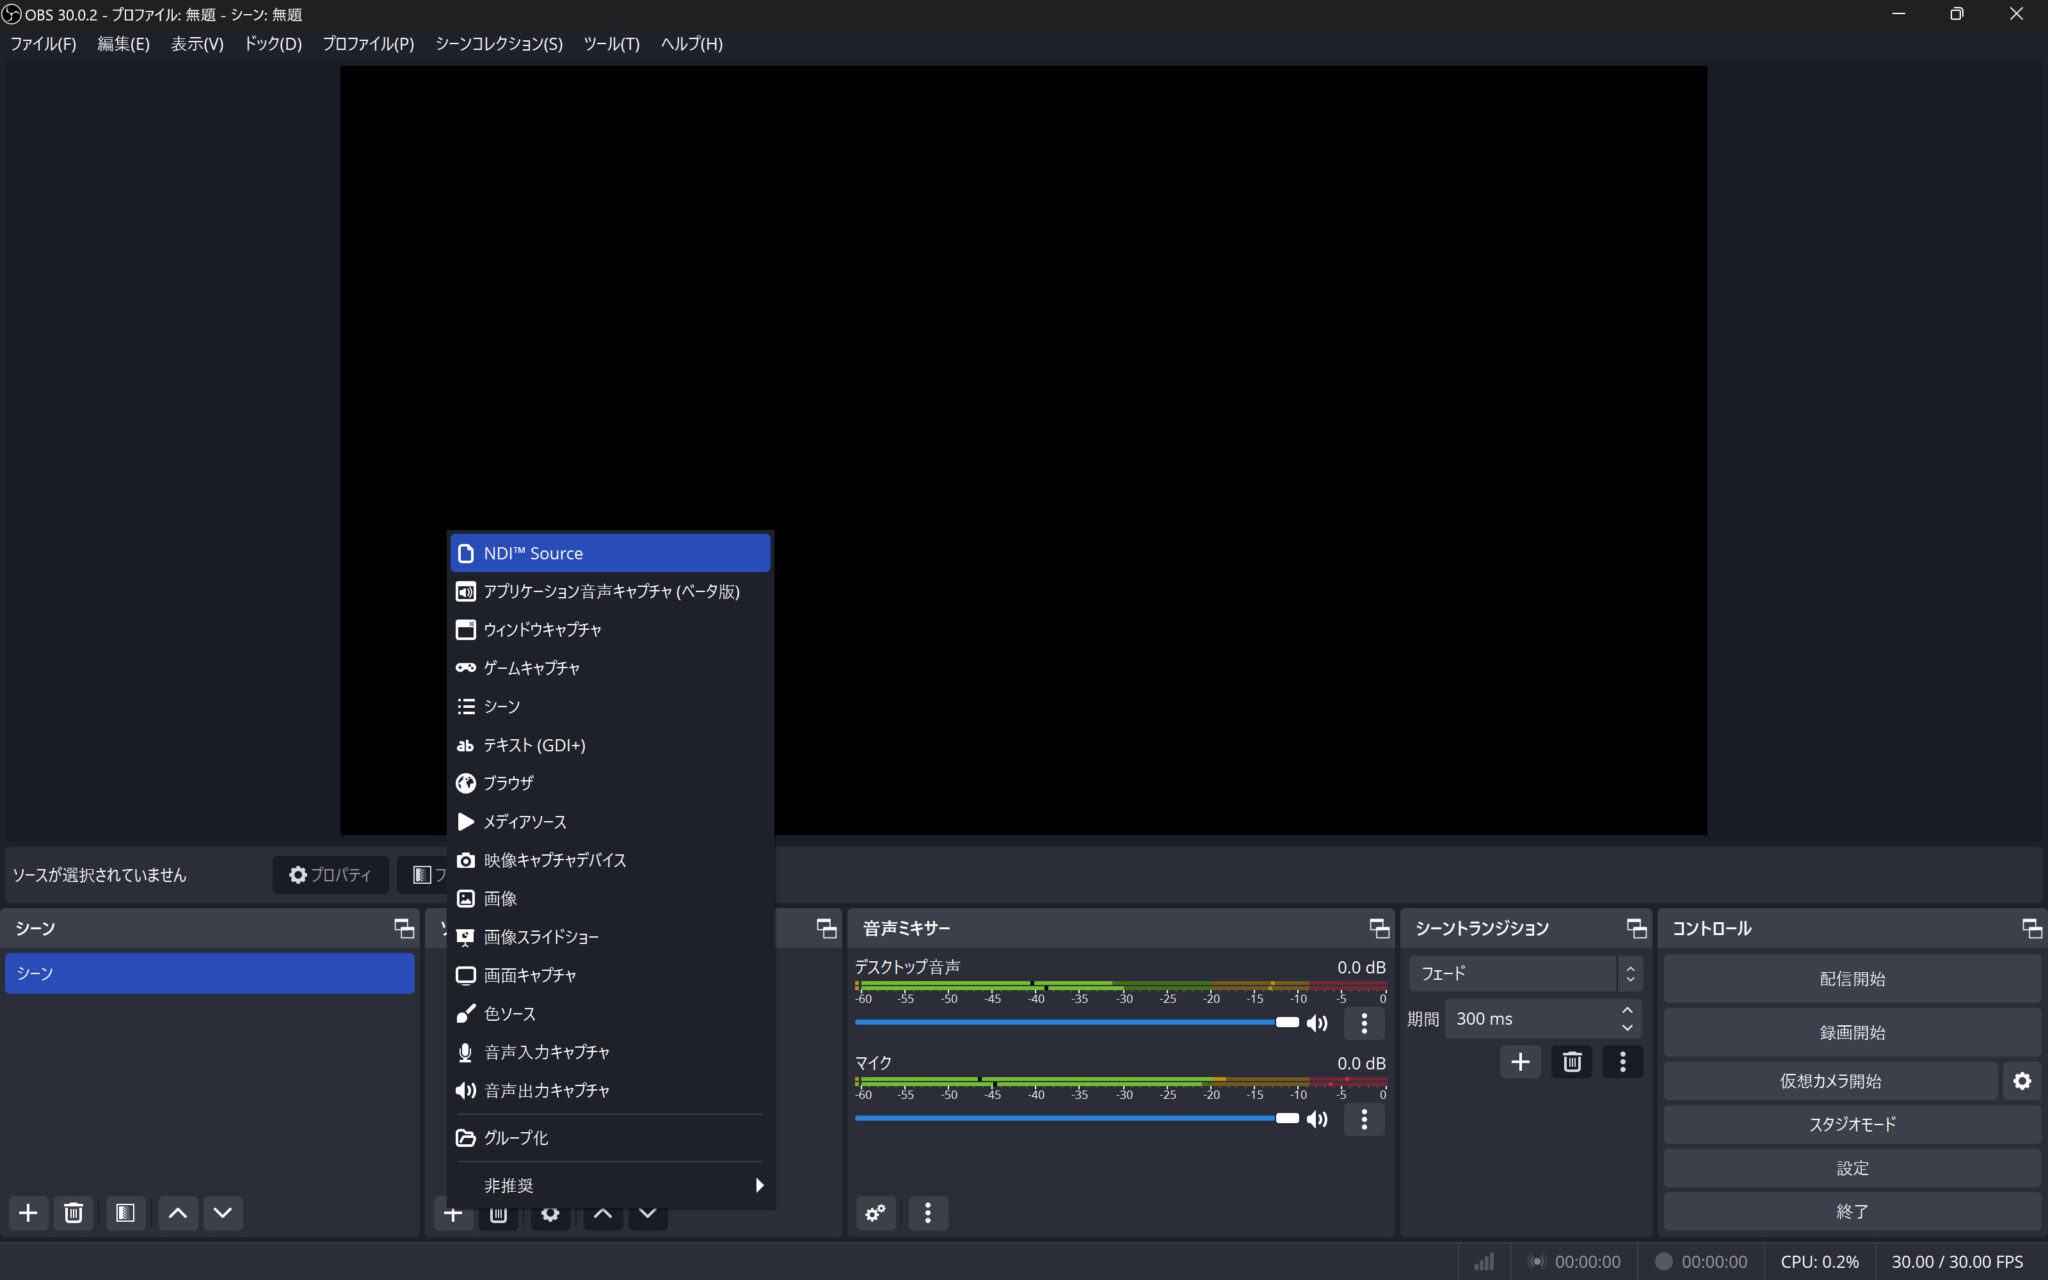Open advanced audio settings gear in audio mixer
The height and width of the screenshot is (1280, 2048).
click(x=874, y=1213)
